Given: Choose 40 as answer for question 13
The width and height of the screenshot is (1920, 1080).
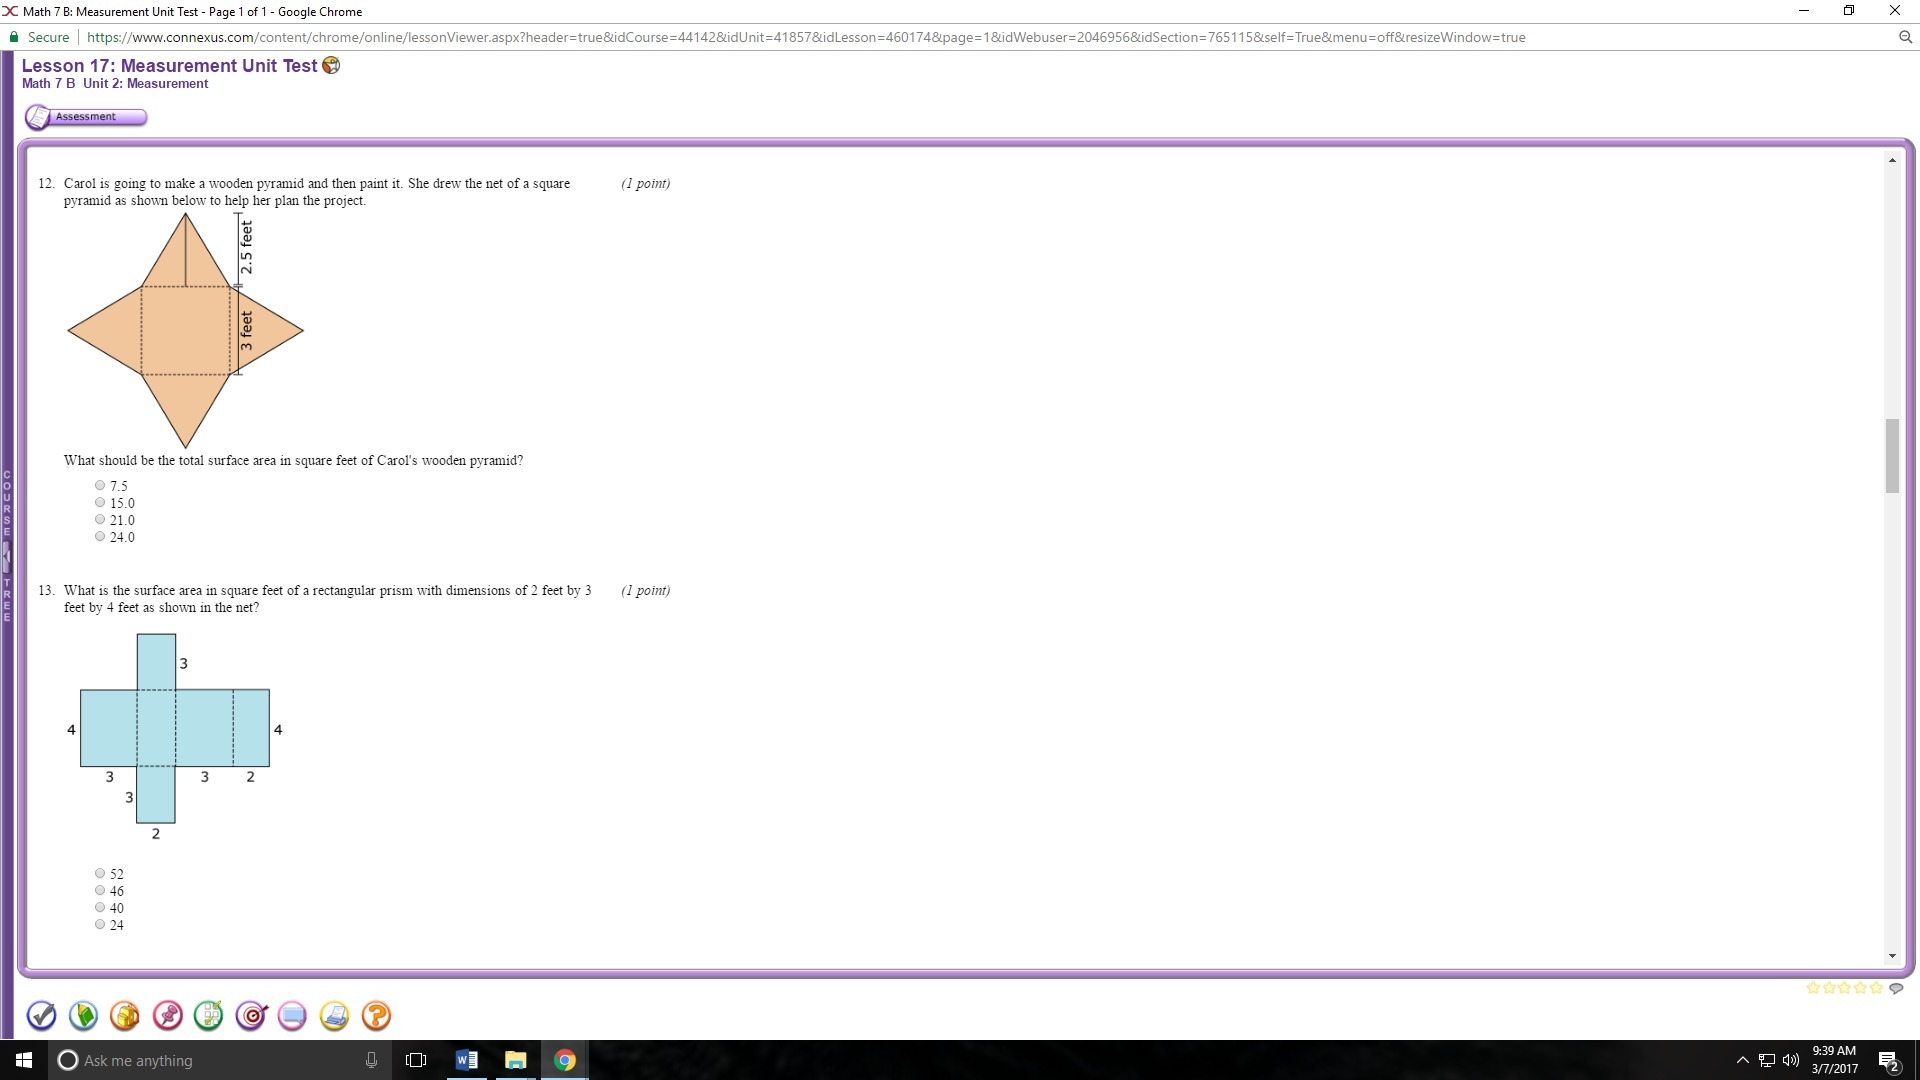Looking at the screenshot, I should pyautogui.click(x=100, y=908).
